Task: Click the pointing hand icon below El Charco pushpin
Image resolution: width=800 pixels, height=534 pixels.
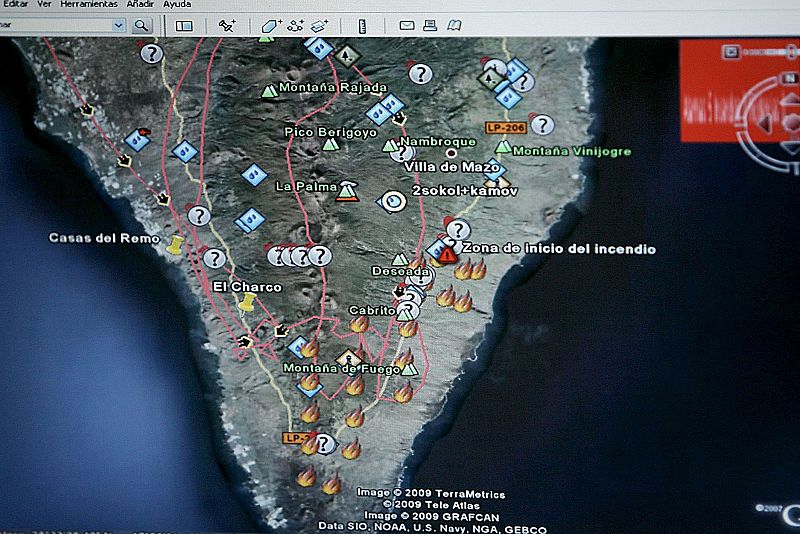Action: tap(245, 342)
